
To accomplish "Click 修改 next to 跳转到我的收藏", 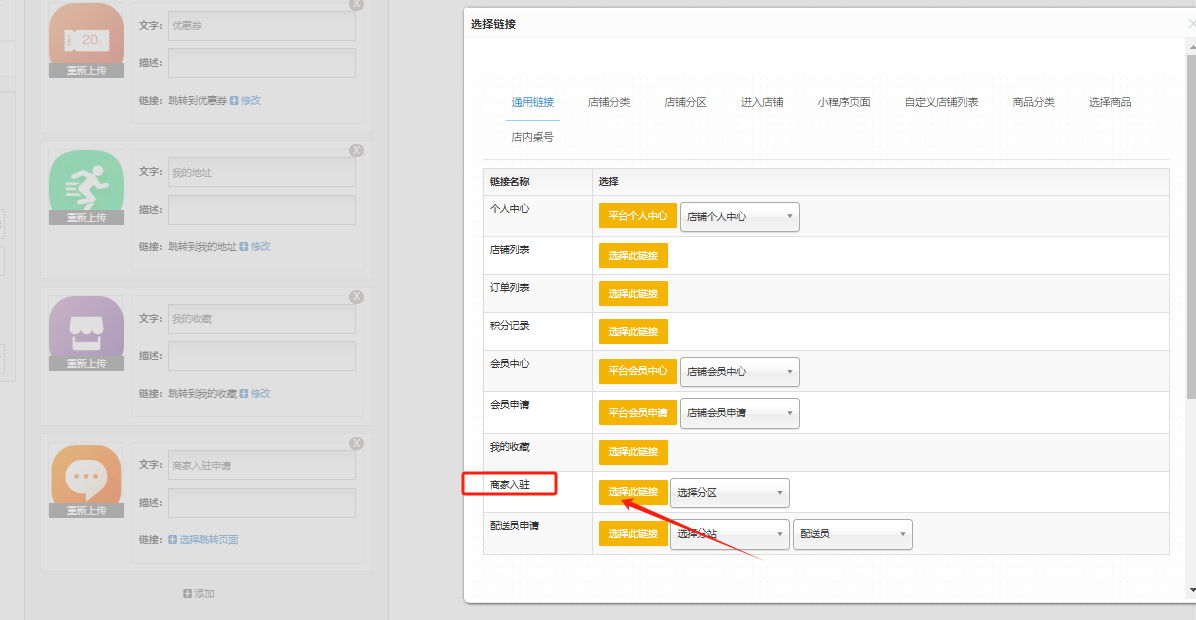I will pyautogui.click(x=256, y=394).
